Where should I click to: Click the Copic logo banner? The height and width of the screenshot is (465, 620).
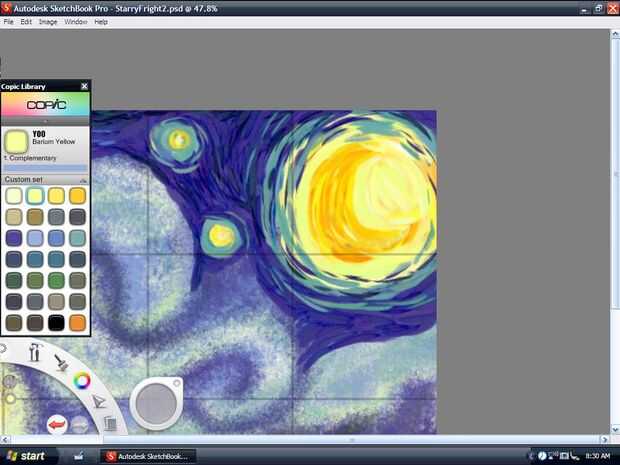[x=45, y=104]
